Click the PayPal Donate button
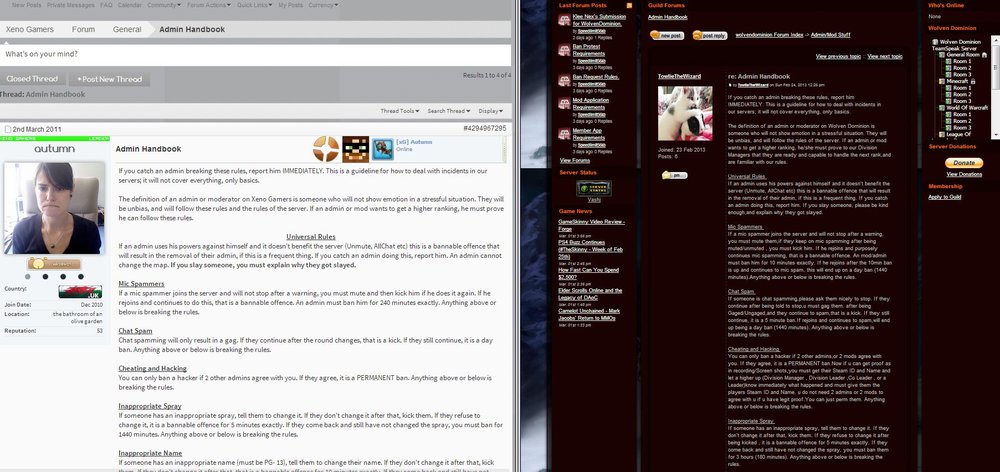 pyautogui.click(x=964, y=163)
